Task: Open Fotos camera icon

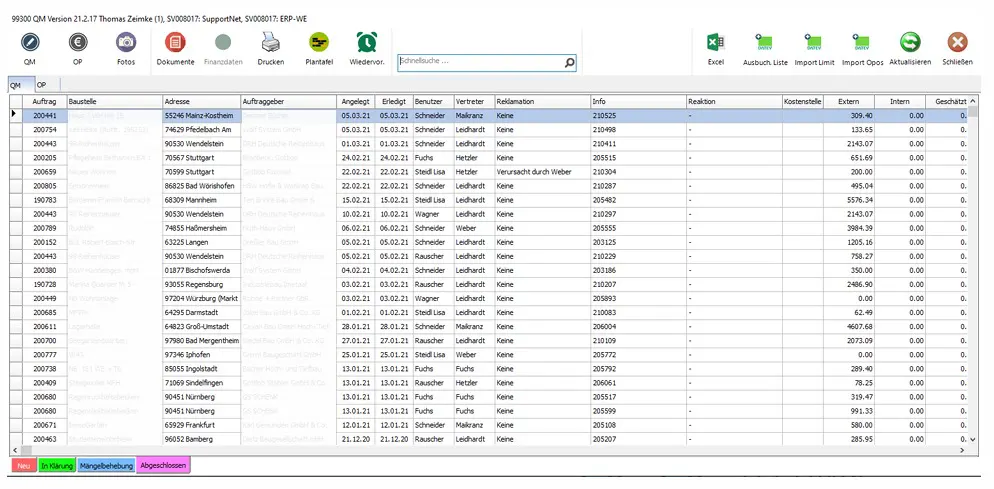Action: [125, 43]
